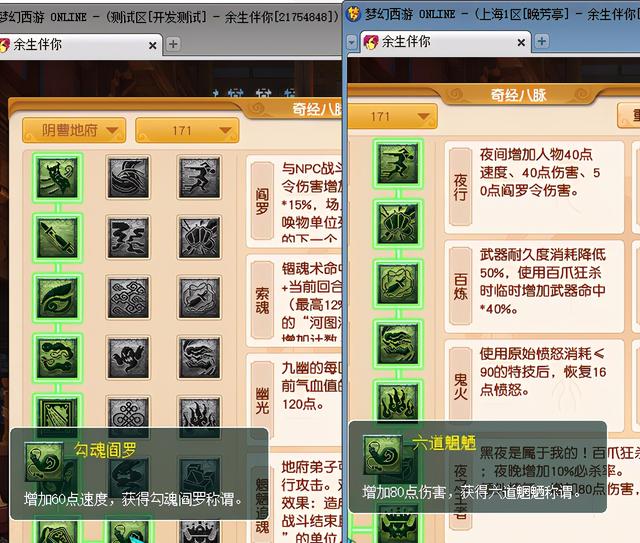Select gray Chinese knot skill icon in left window

click(128, 412)
